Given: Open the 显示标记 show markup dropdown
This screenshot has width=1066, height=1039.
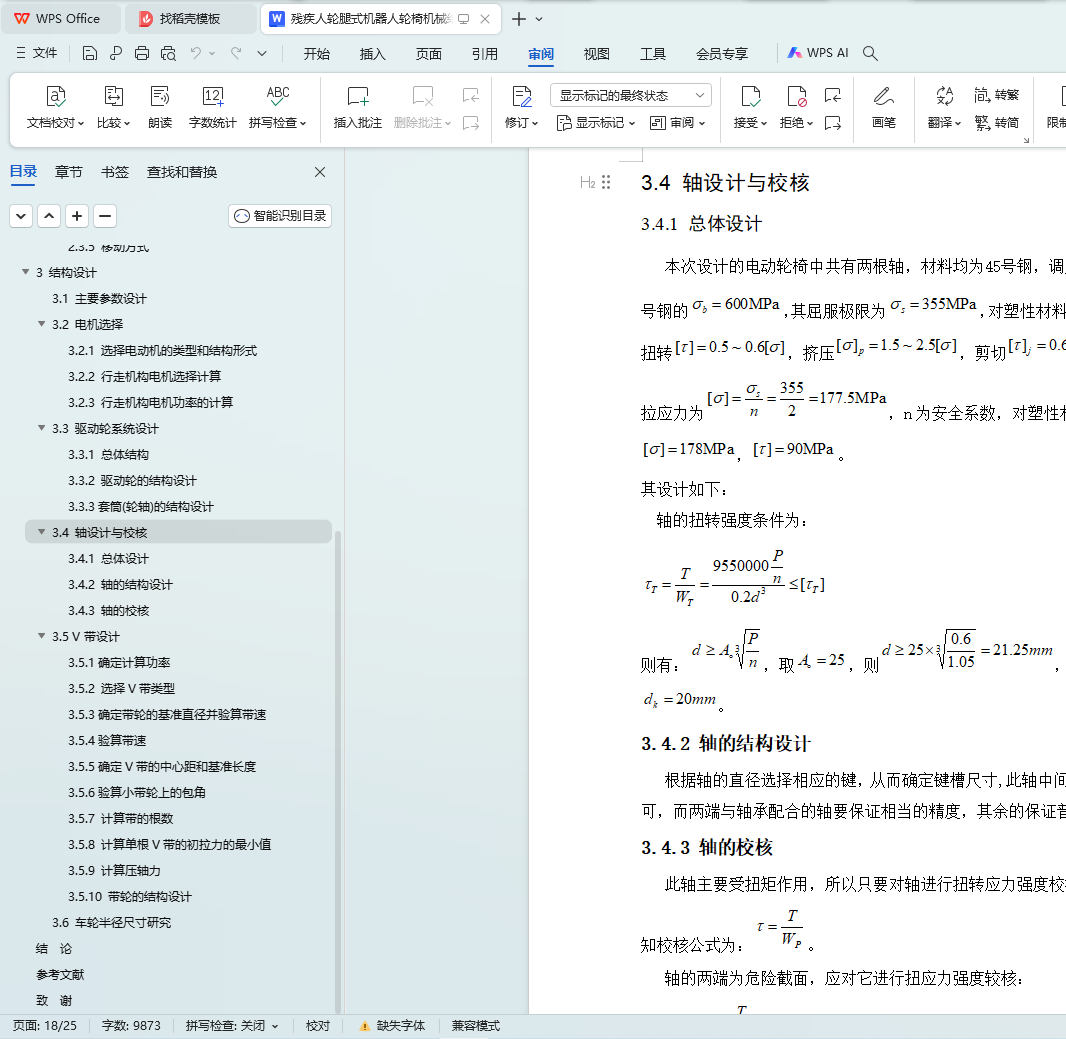Looking at the screenshot, I should pyautogui.click(x=596, y=123).
